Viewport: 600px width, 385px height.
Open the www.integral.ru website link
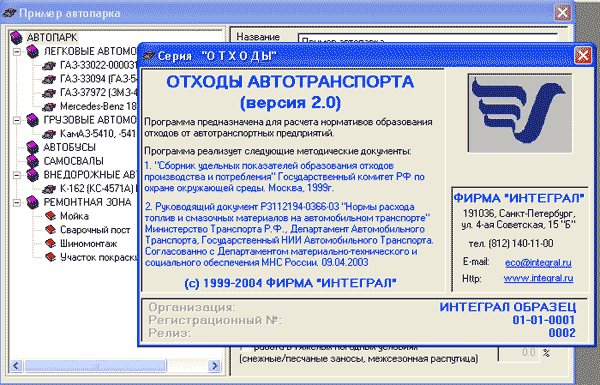tap(538, 278)
